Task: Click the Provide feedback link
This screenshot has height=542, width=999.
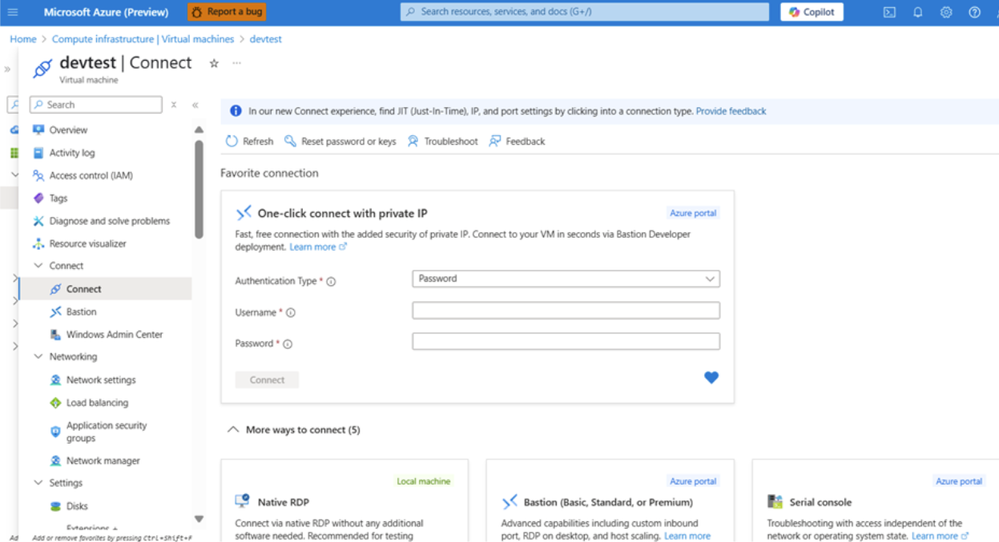Action: point(731,111)
